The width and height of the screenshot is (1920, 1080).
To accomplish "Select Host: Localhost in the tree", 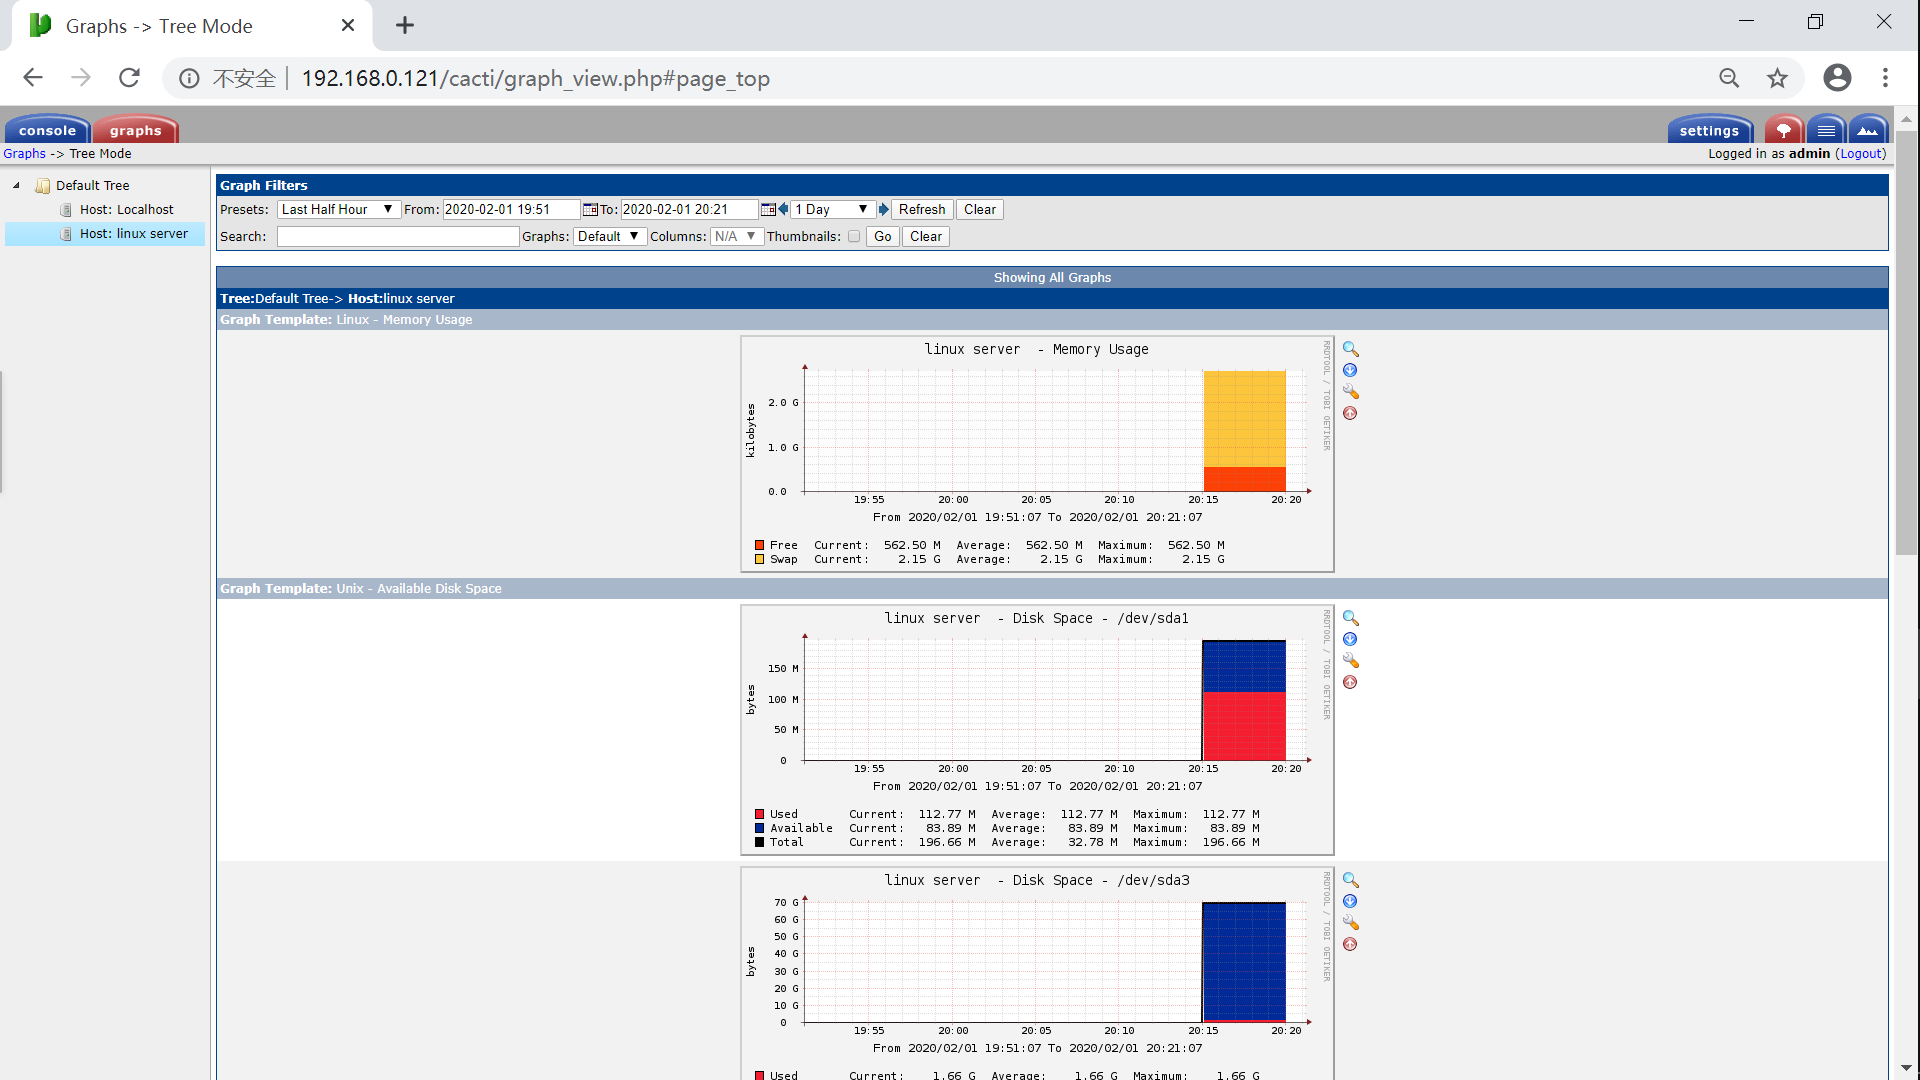I will 126,209.
